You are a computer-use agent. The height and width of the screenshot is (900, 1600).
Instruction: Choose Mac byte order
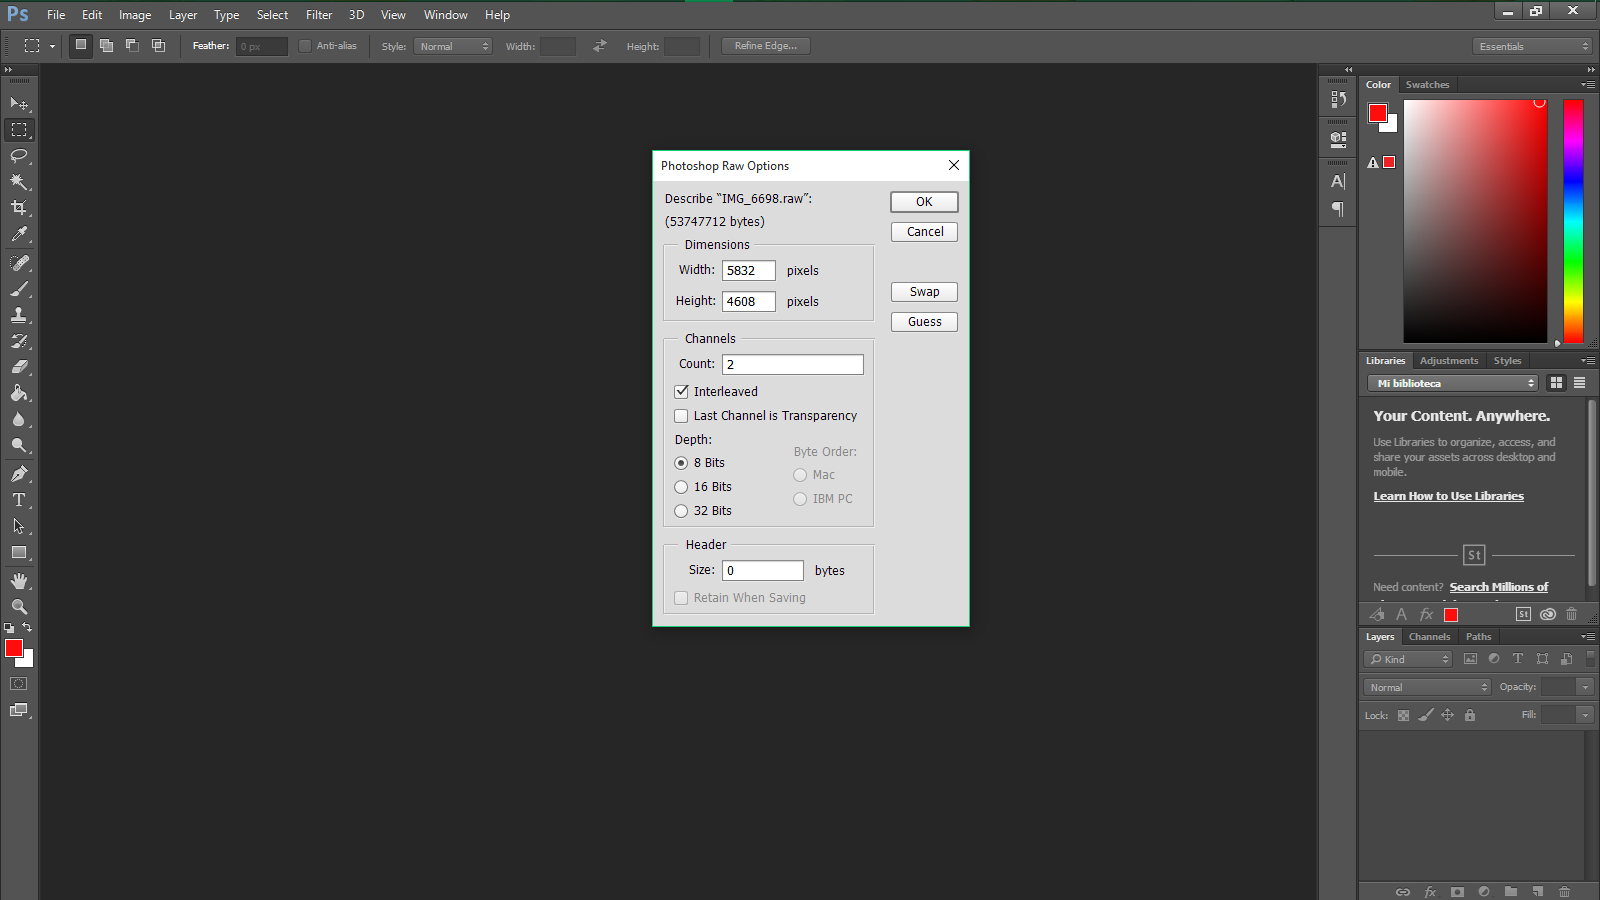[800, 475]
